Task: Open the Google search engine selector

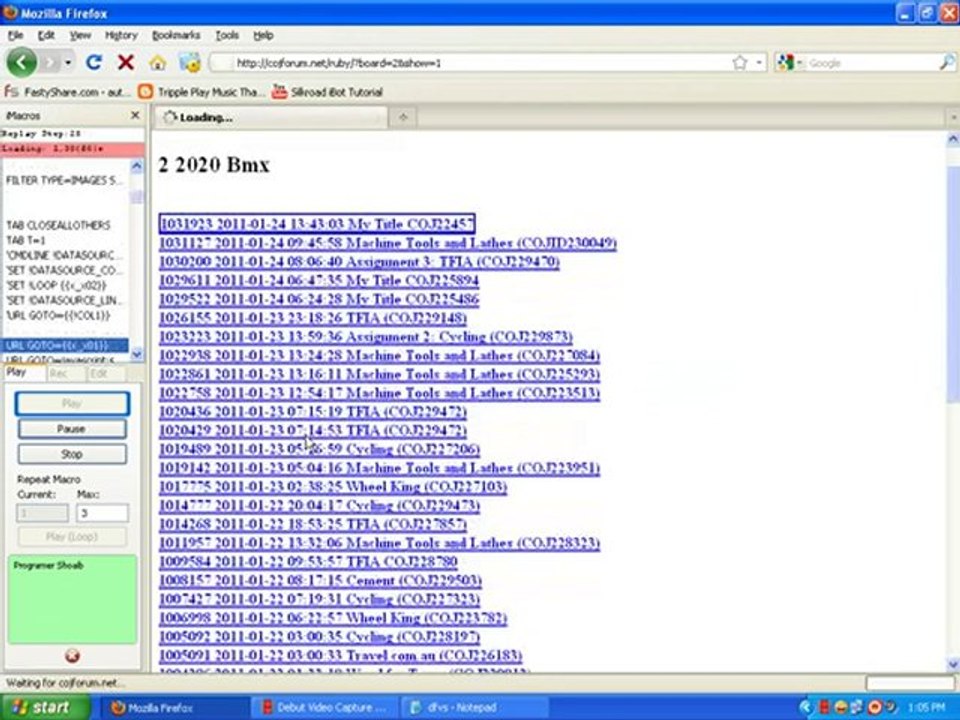Action: point(790,62)
